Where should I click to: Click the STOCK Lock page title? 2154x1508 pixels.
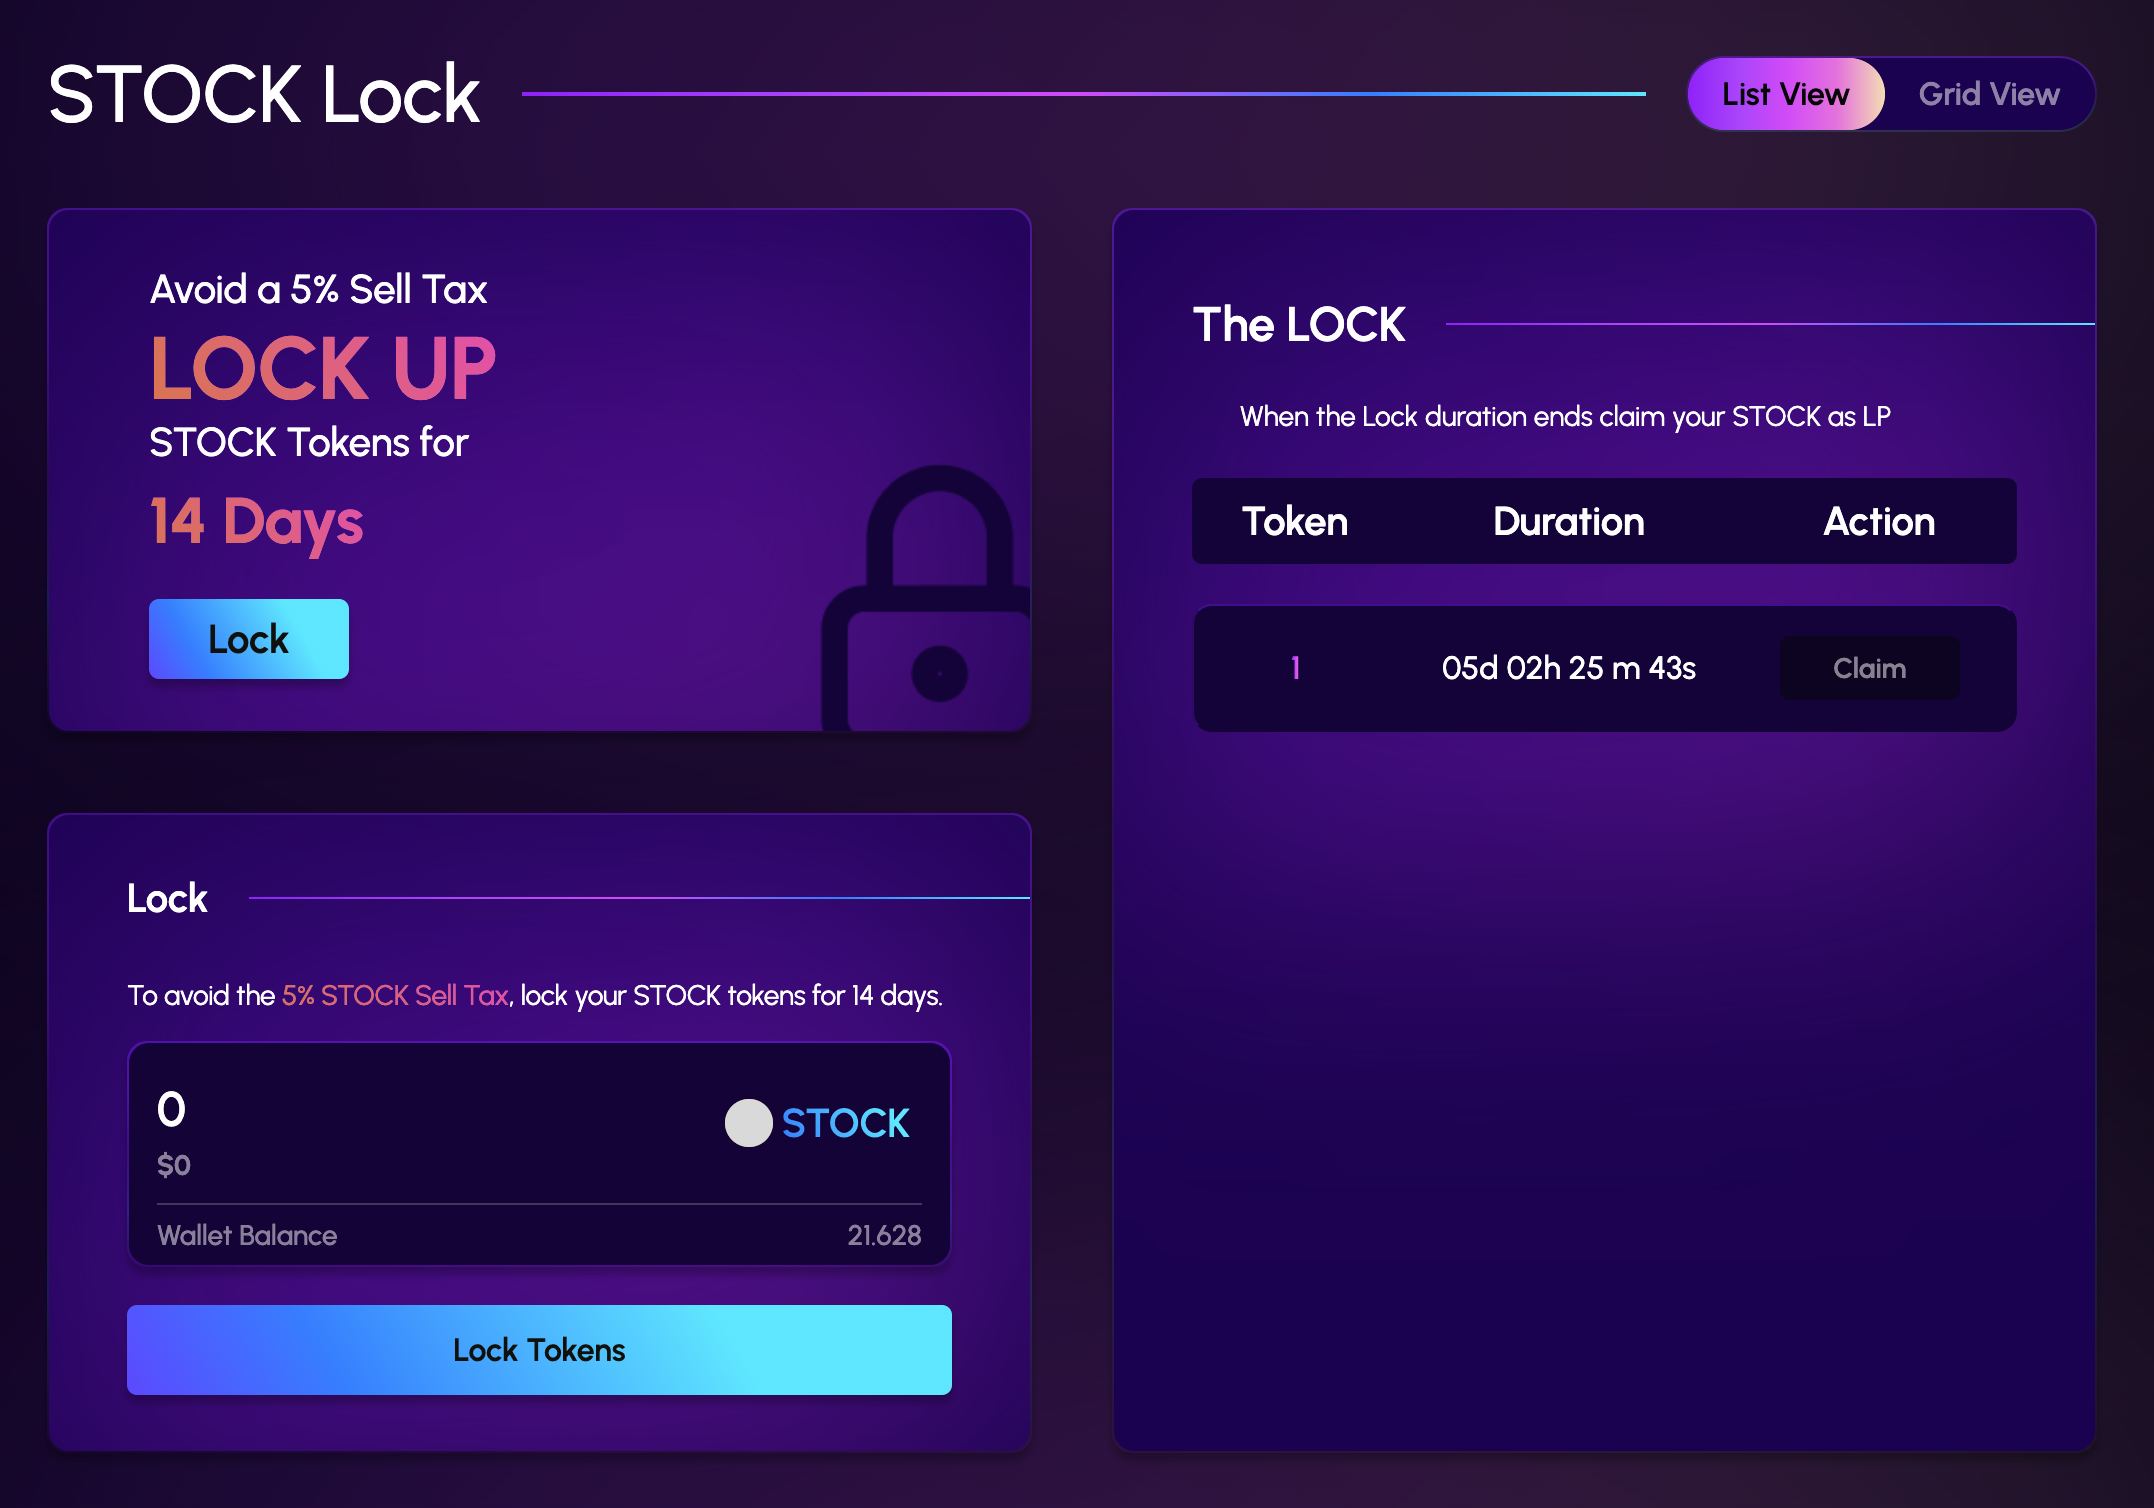264,94
